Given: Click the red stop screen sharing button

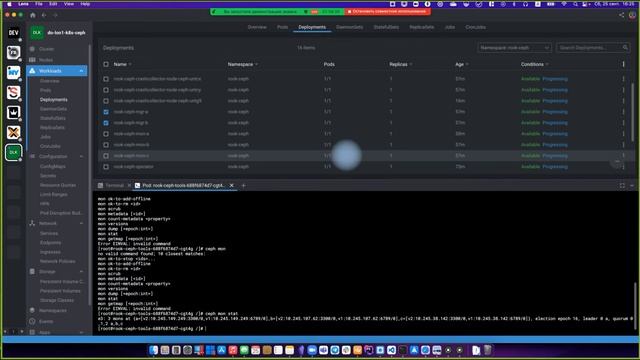Looking at the screenshot, I should pos(387,11).
